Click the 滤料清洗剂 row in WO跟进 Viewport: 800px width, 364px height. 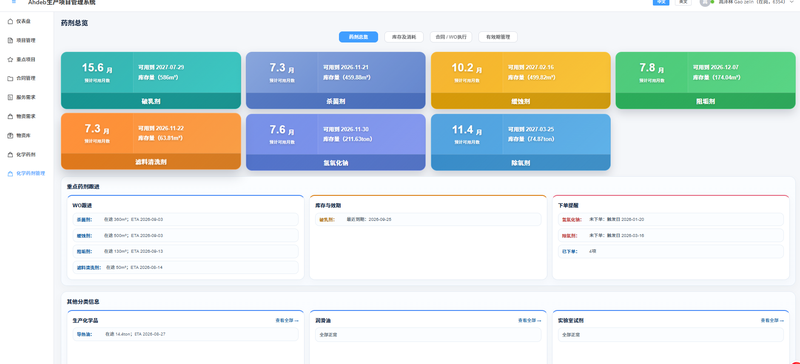tap(185, 267)
